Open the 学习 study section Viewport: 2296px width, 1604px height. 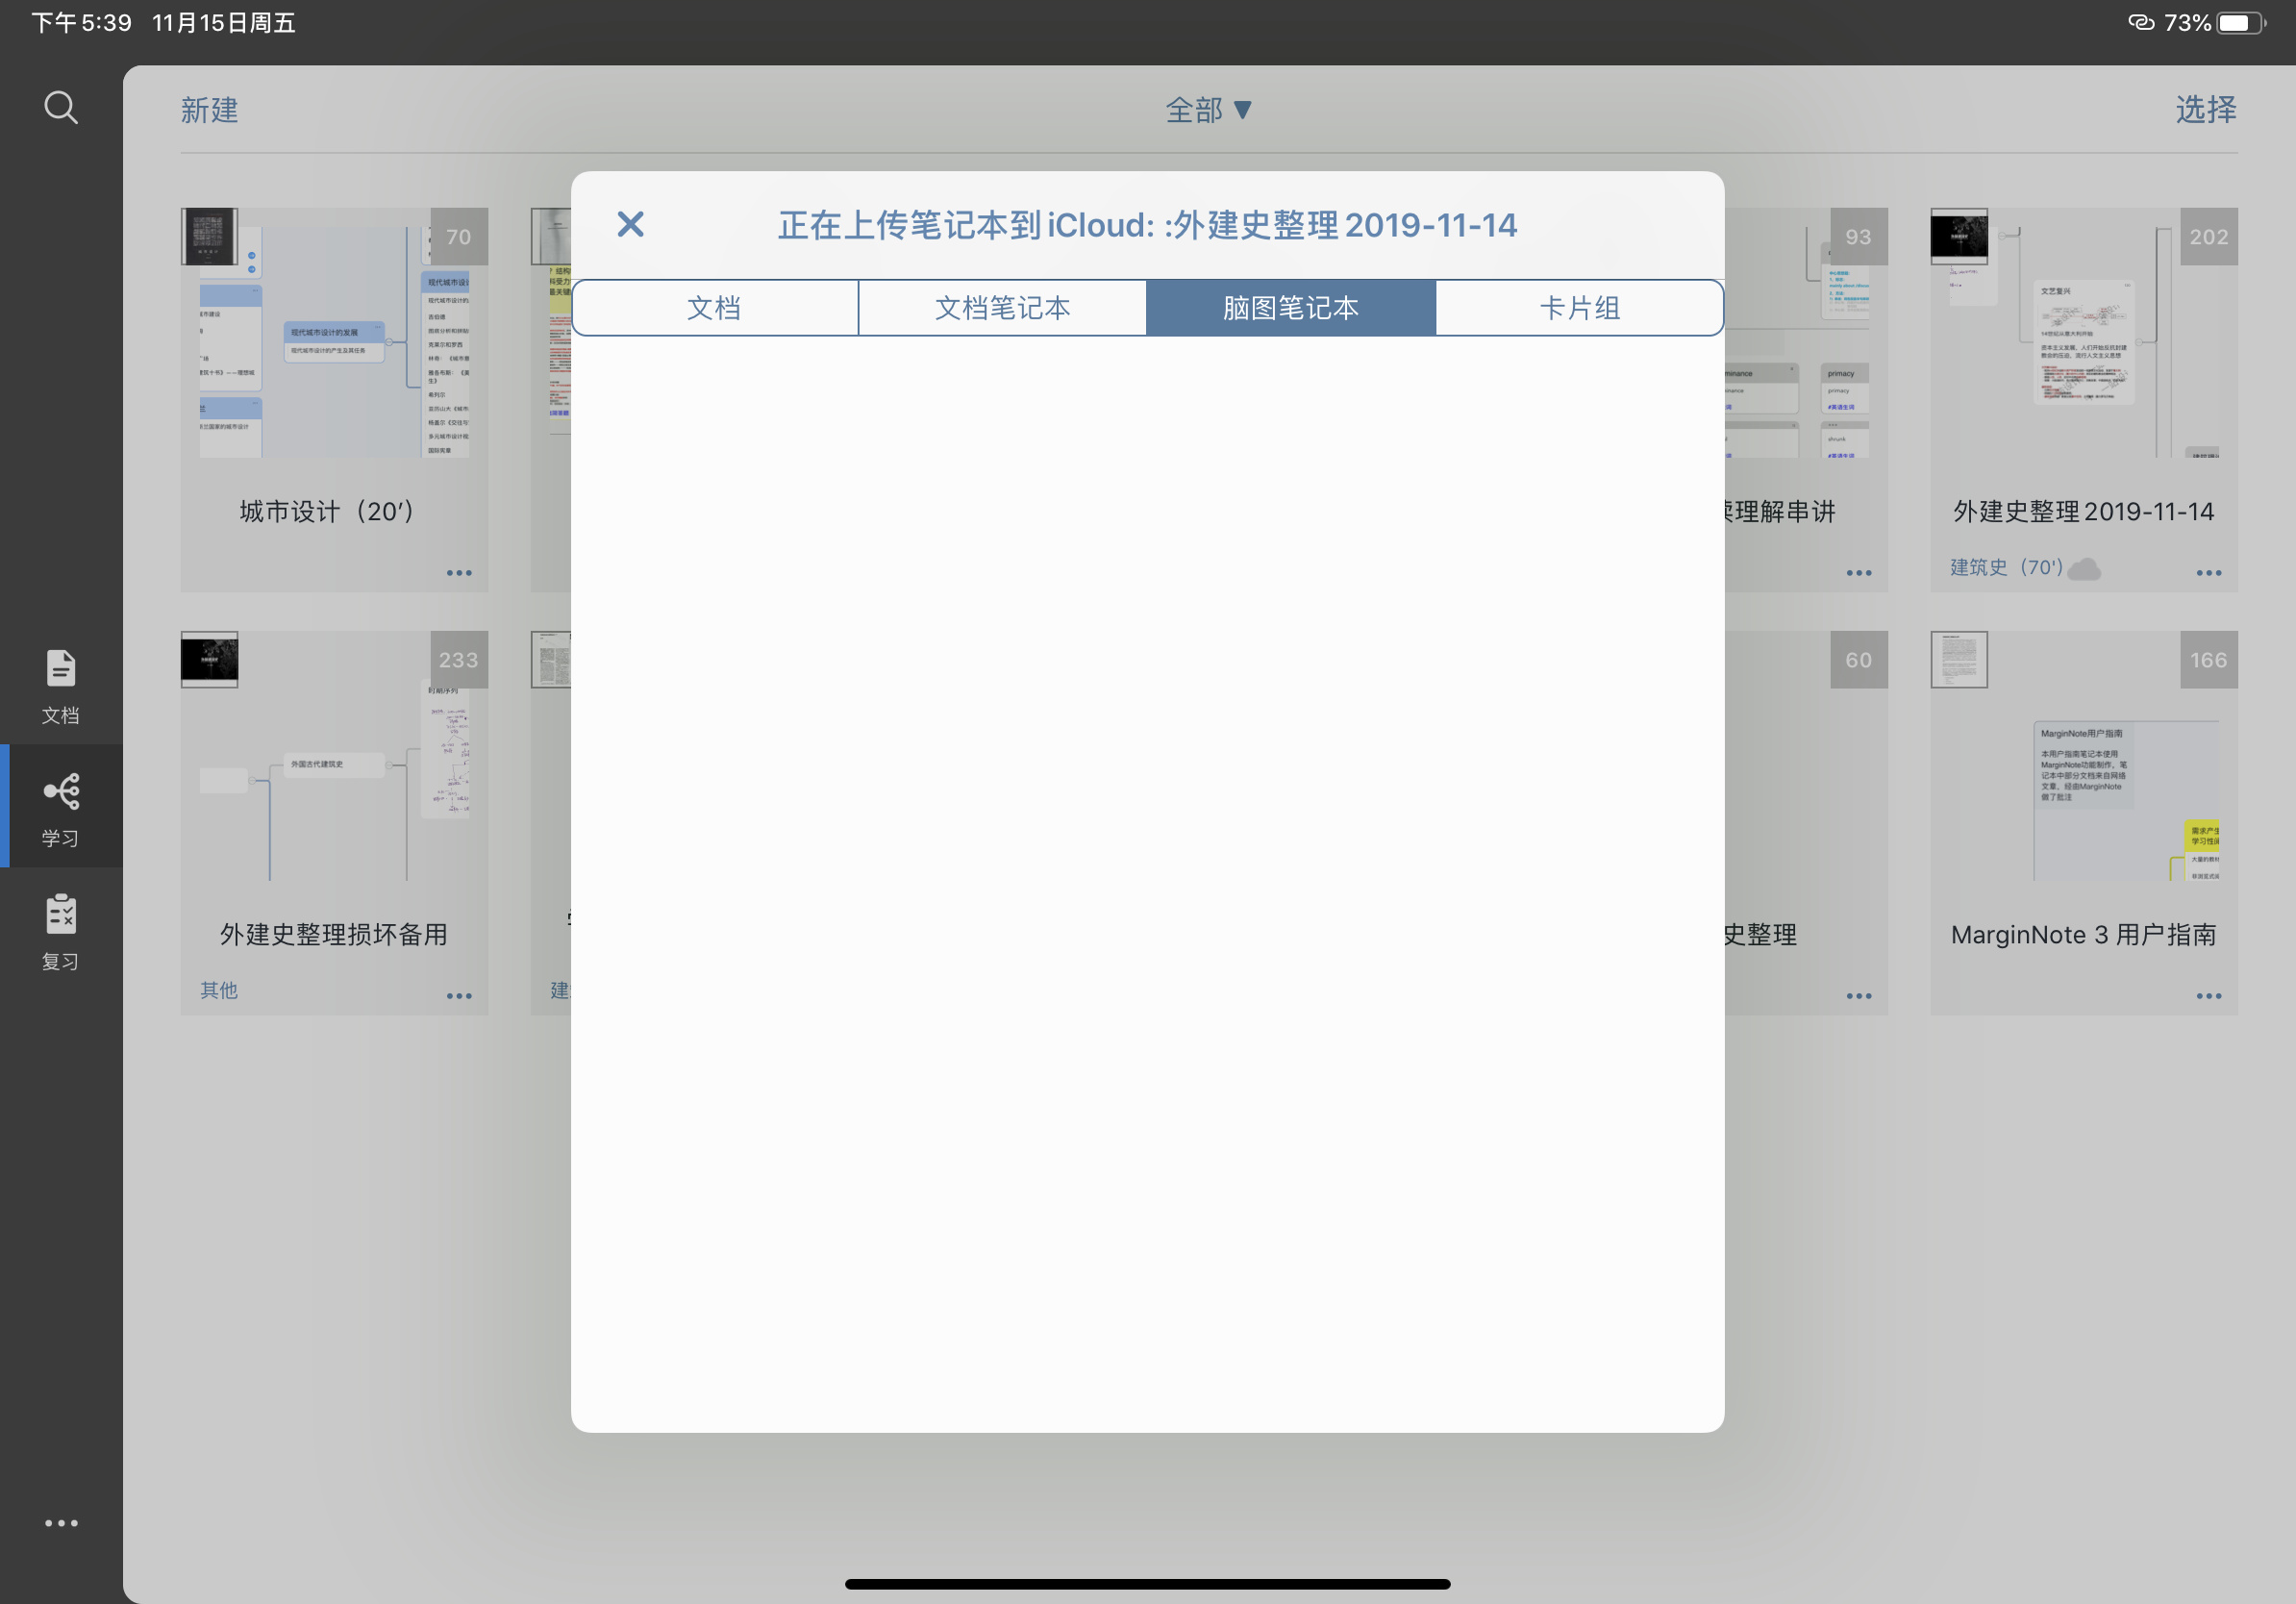[x=61, y=810]
